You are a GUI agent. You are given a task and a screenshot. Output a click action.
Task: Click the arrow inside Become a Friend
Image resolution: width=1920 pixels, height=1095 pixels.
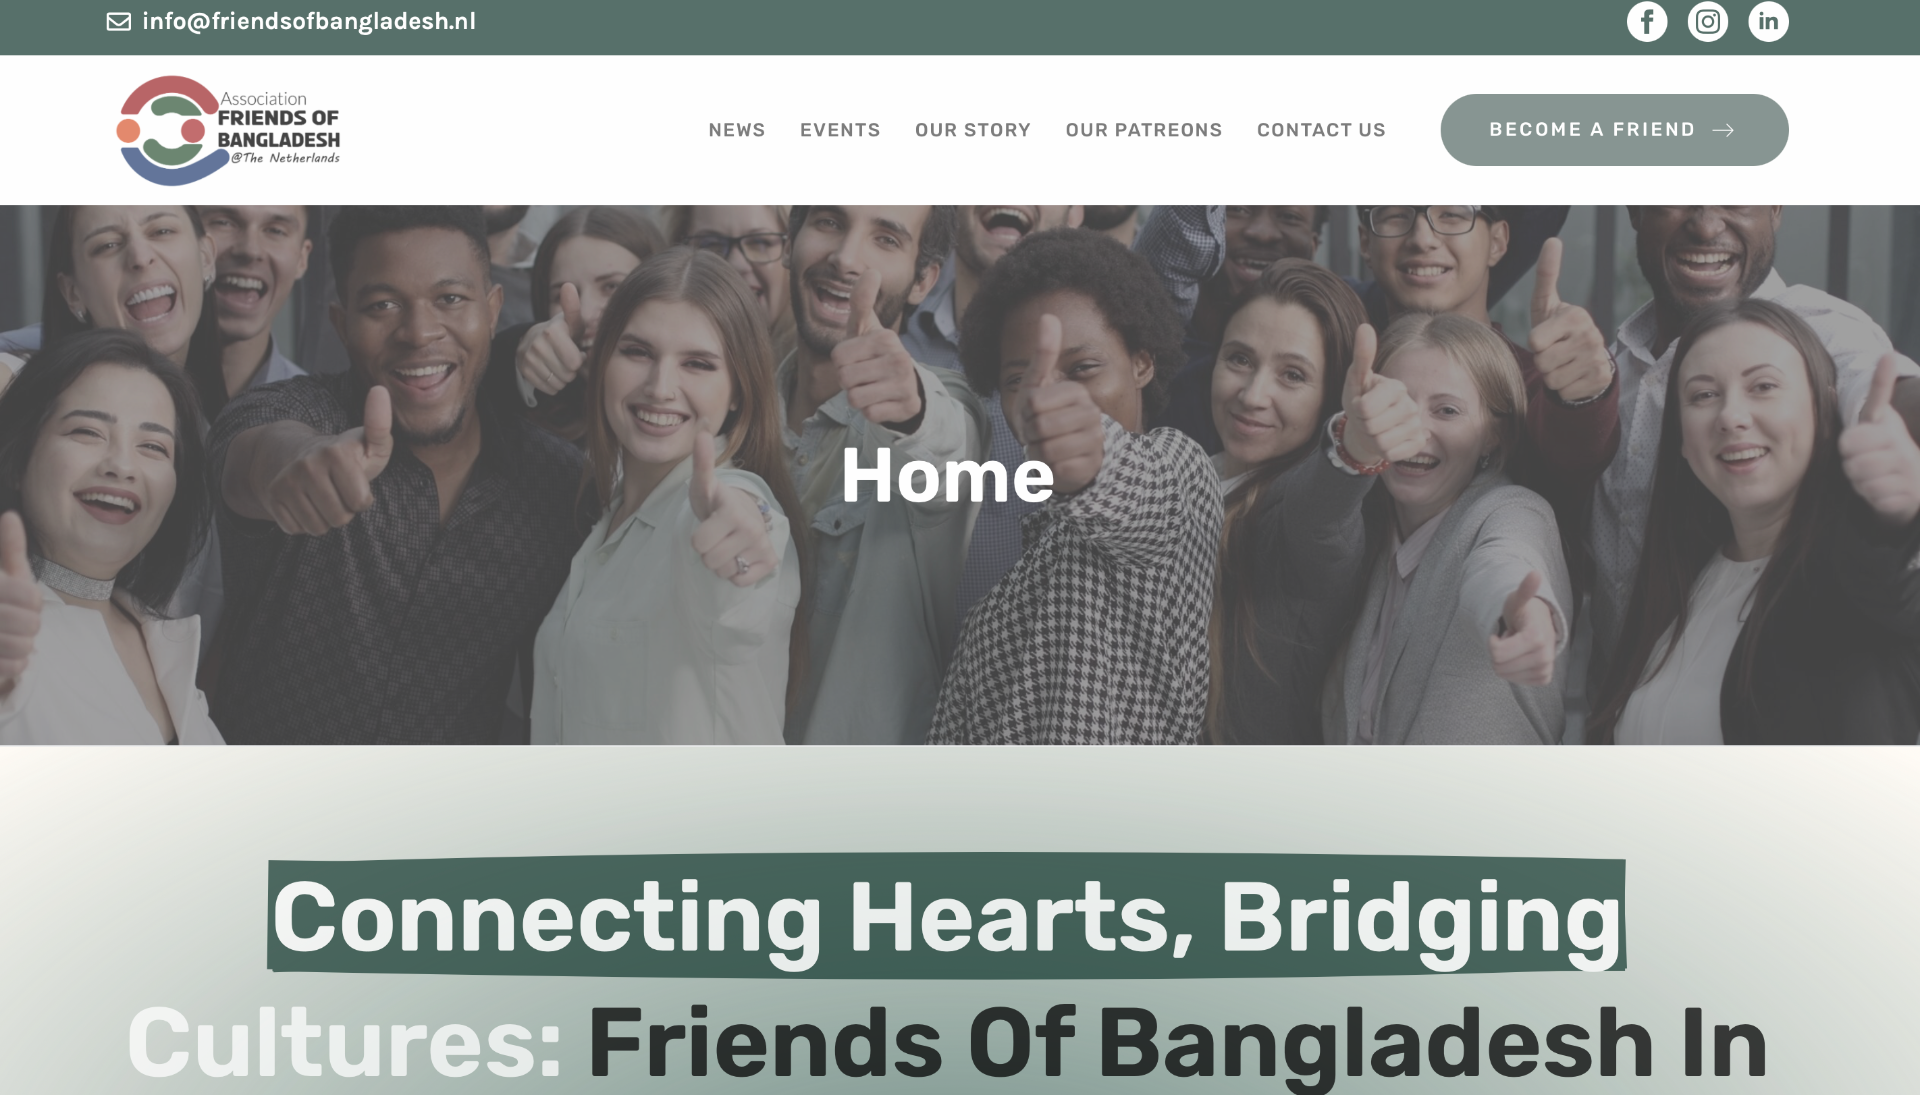[1723, 130]
